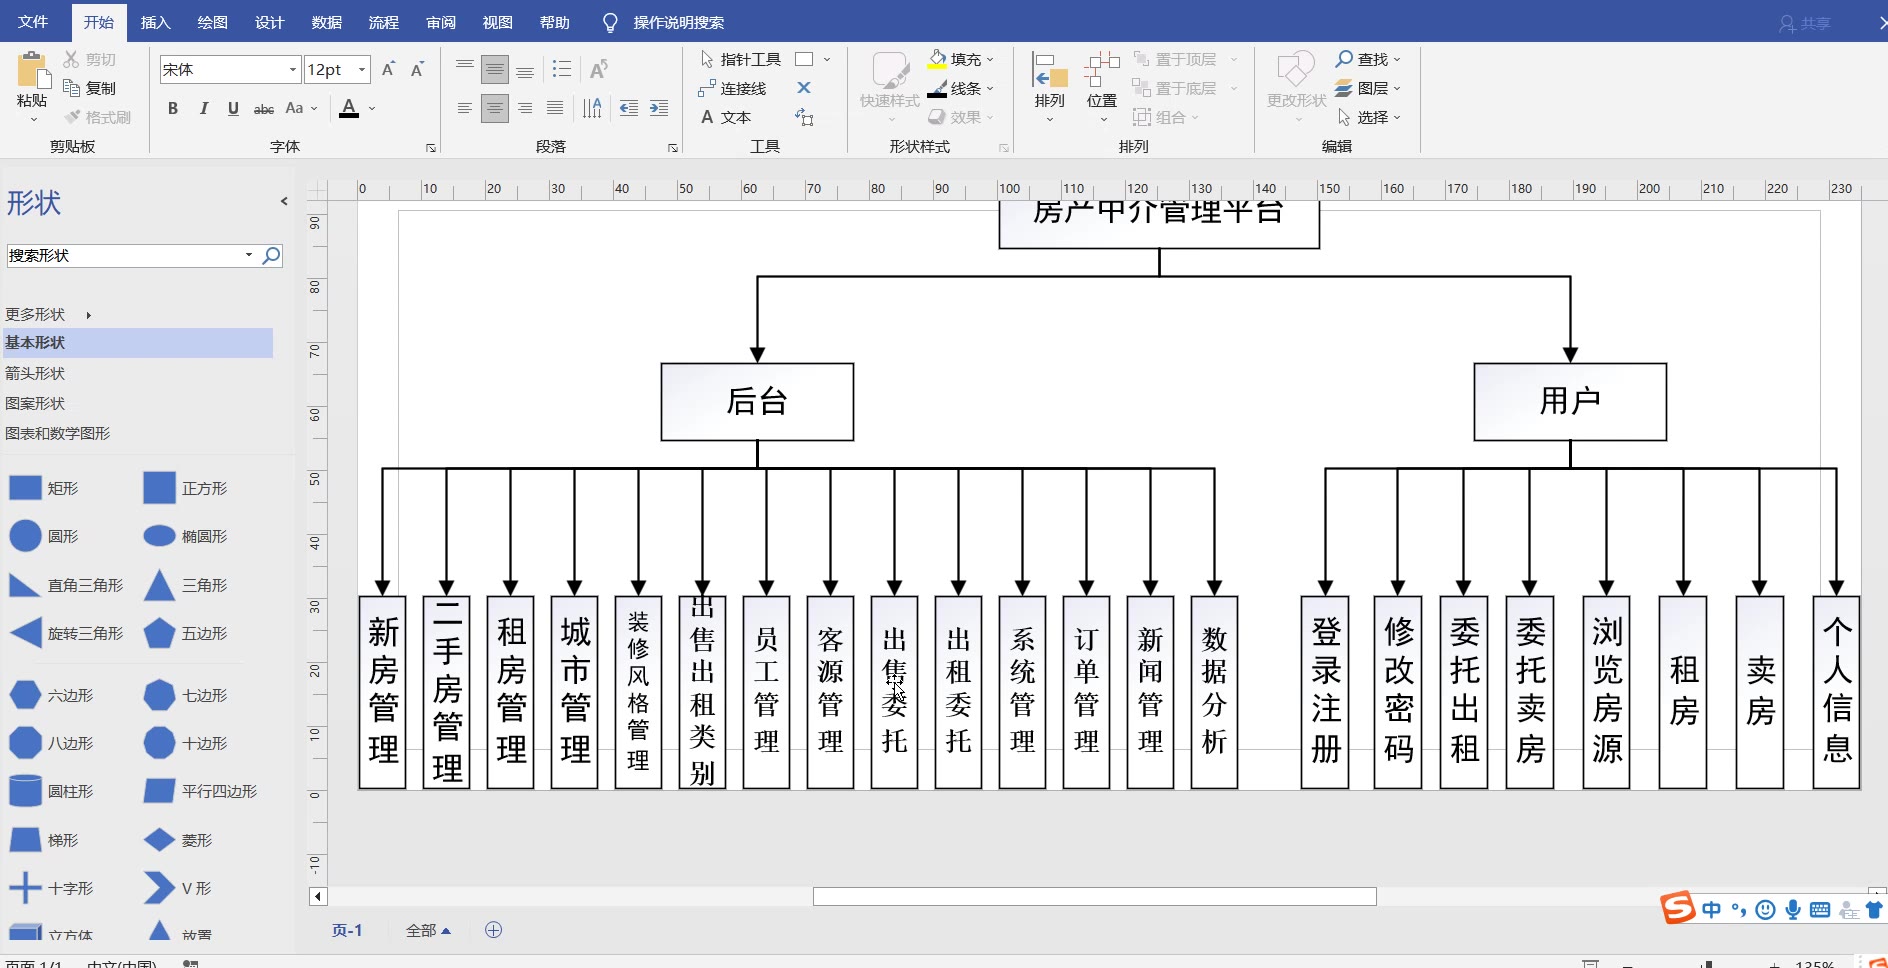Select align bottom paragraph icon
This screenshot has height=968, width=1888.
[x=525, y=69]
